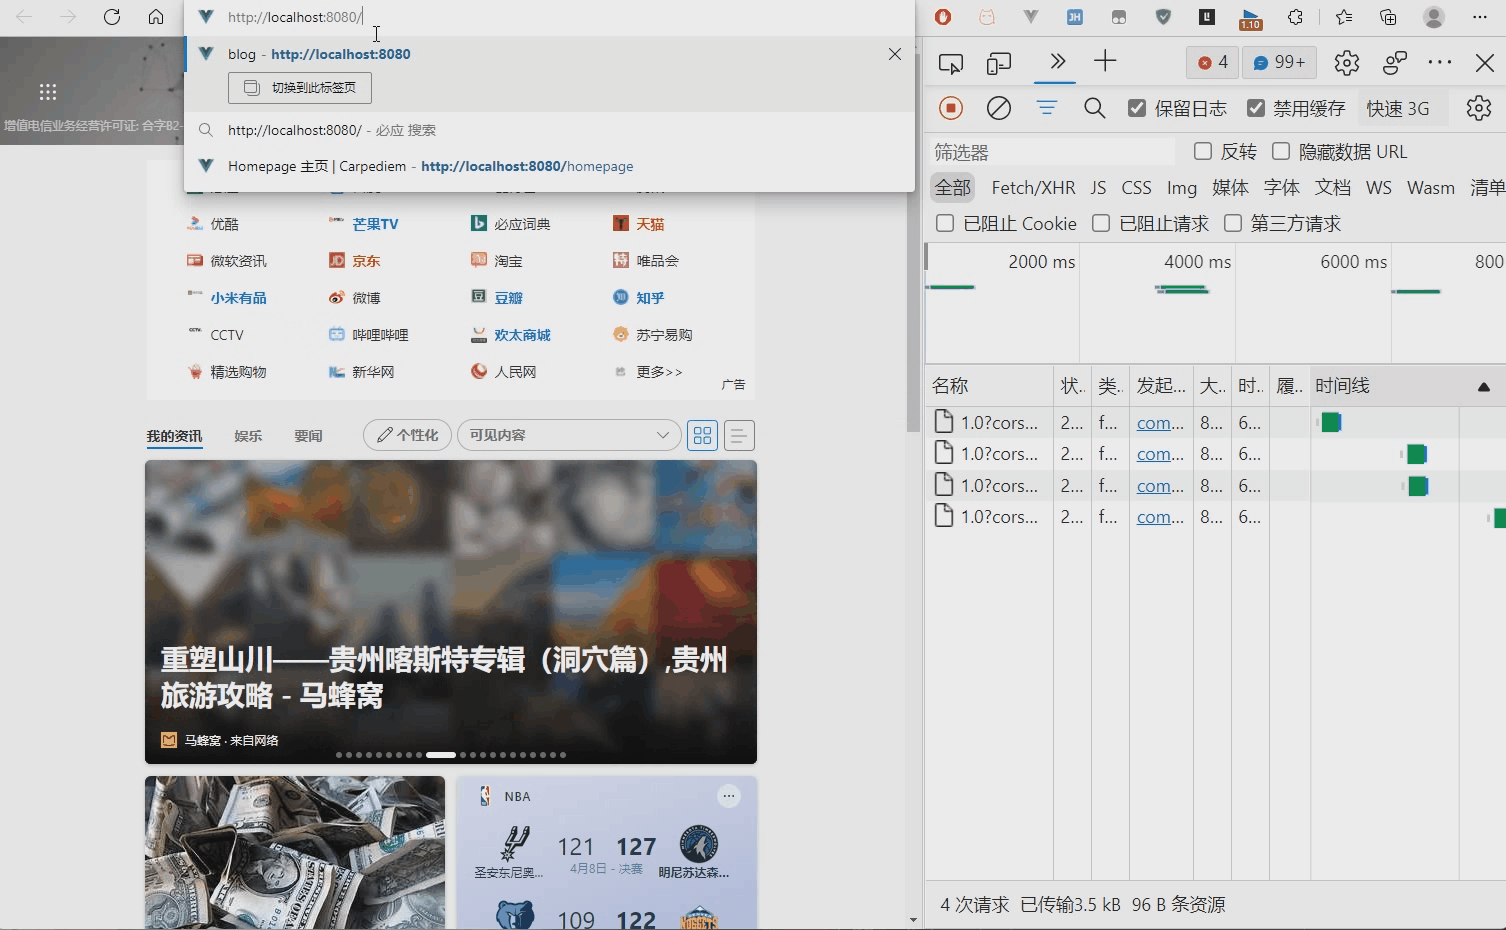Screen dimensions: 1506x930
Task: Uncheck the 保留日志 checkbox
Action: [x=1137, y=108]
